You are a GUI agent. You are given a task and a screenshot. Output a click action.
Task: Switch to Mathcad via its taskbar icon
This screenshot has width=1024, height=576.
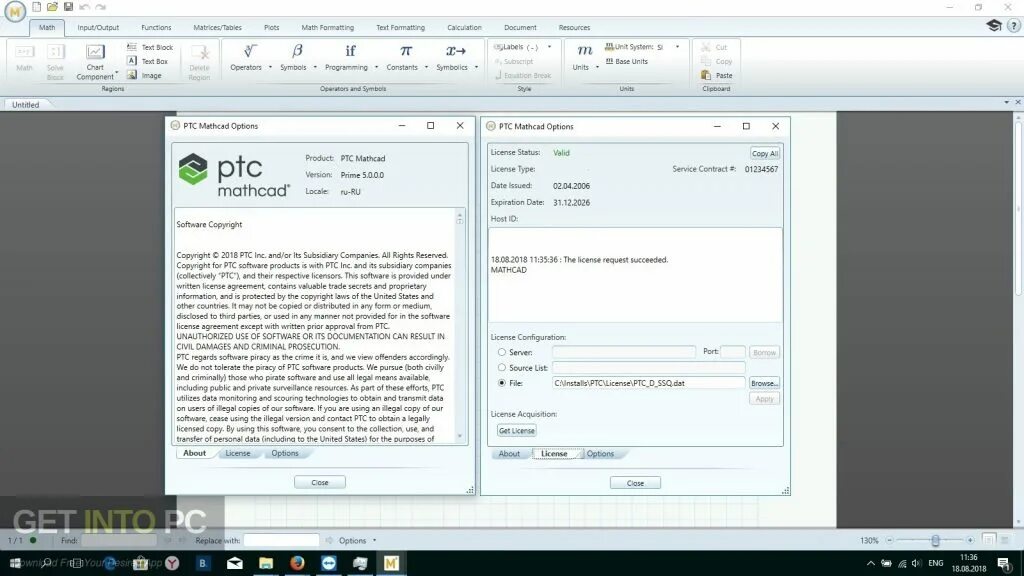pyautogui.click(x=391, y=563)
